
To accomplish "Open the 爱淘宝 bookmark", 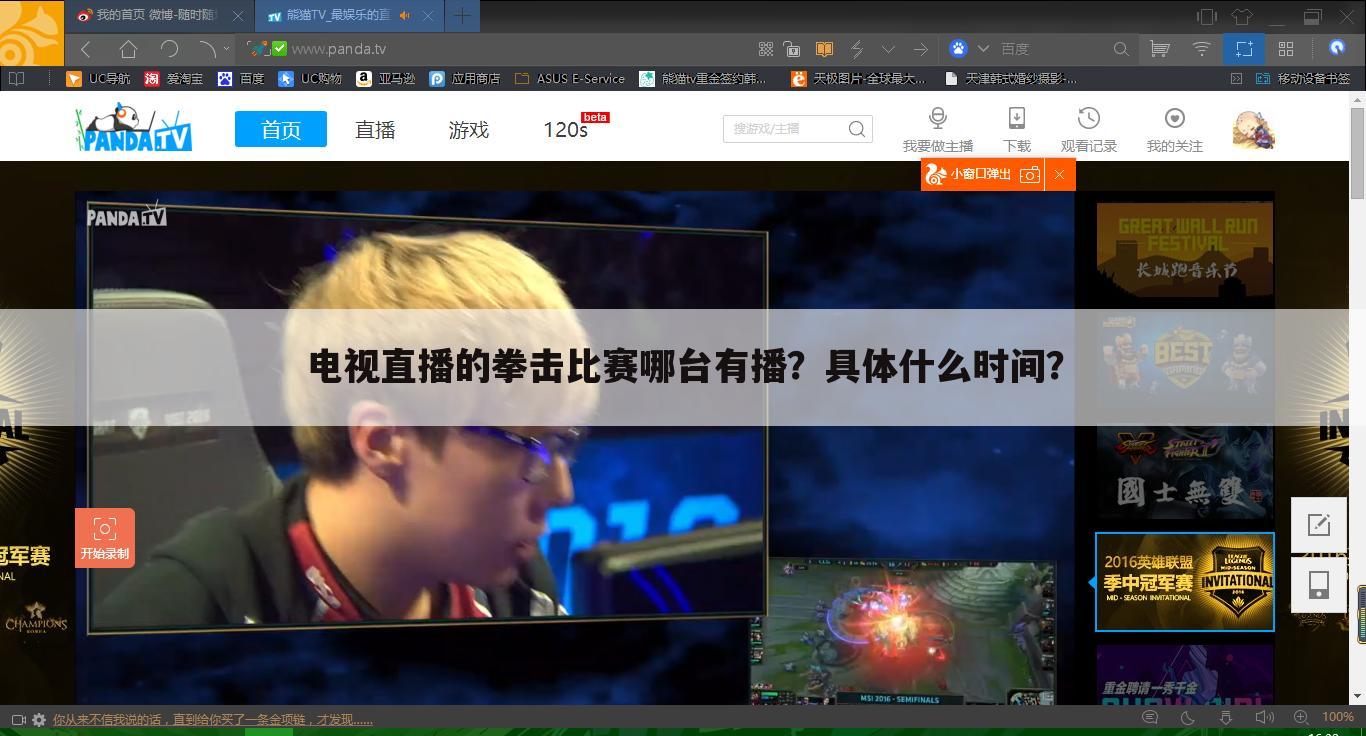I will click(x=173, y=78).
